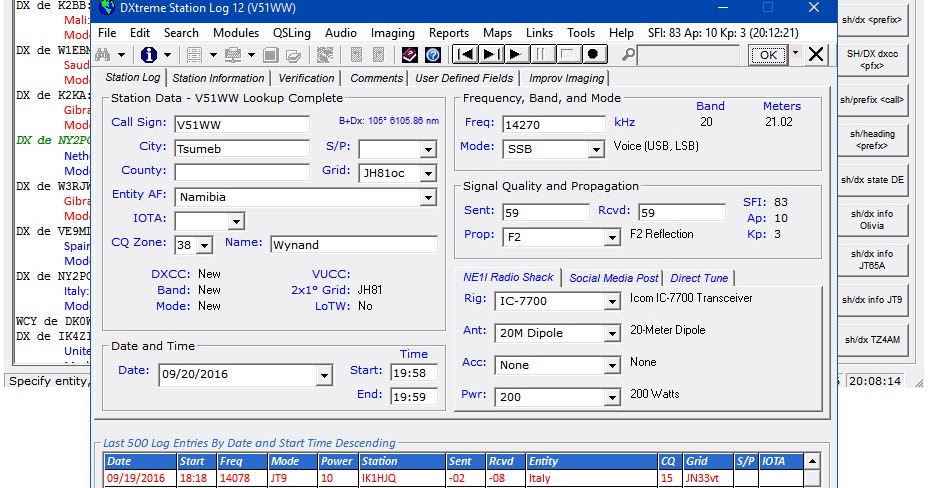The image size is (928, 488).
Task: Open the Reports menu
Action: 449,33
